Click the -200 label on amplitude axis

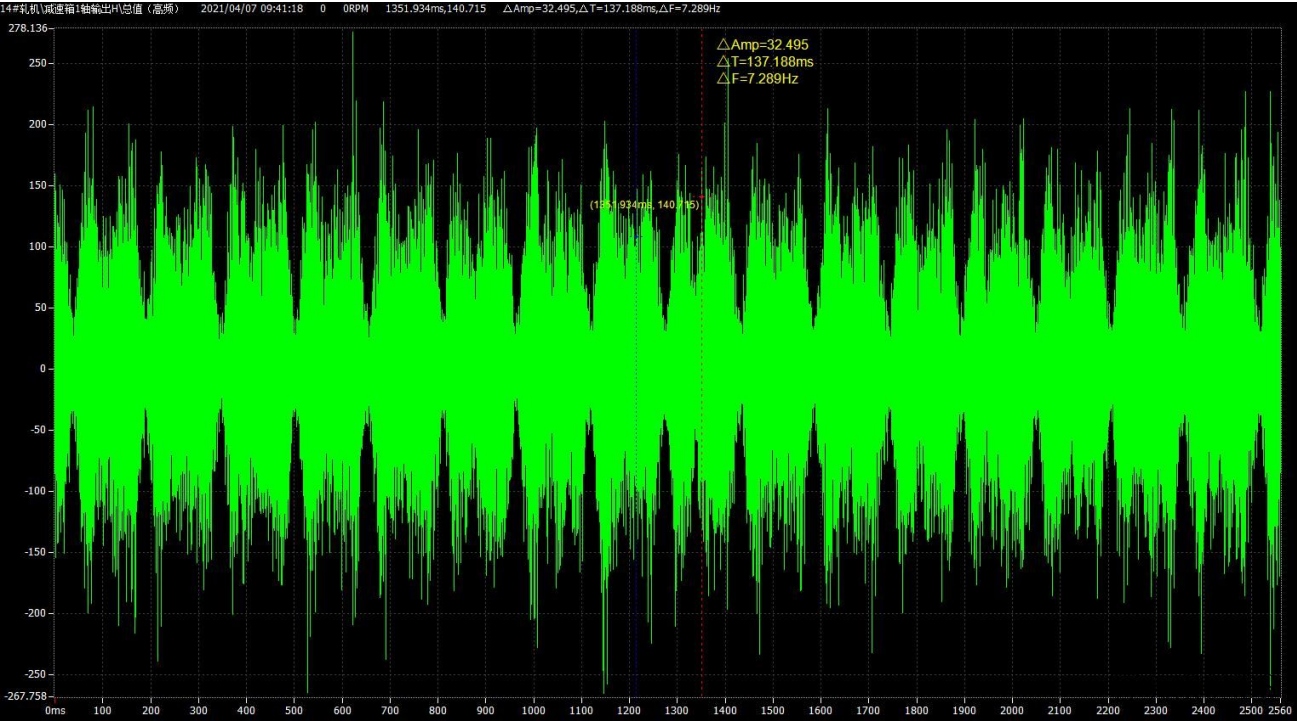click(x=35, y=613)
